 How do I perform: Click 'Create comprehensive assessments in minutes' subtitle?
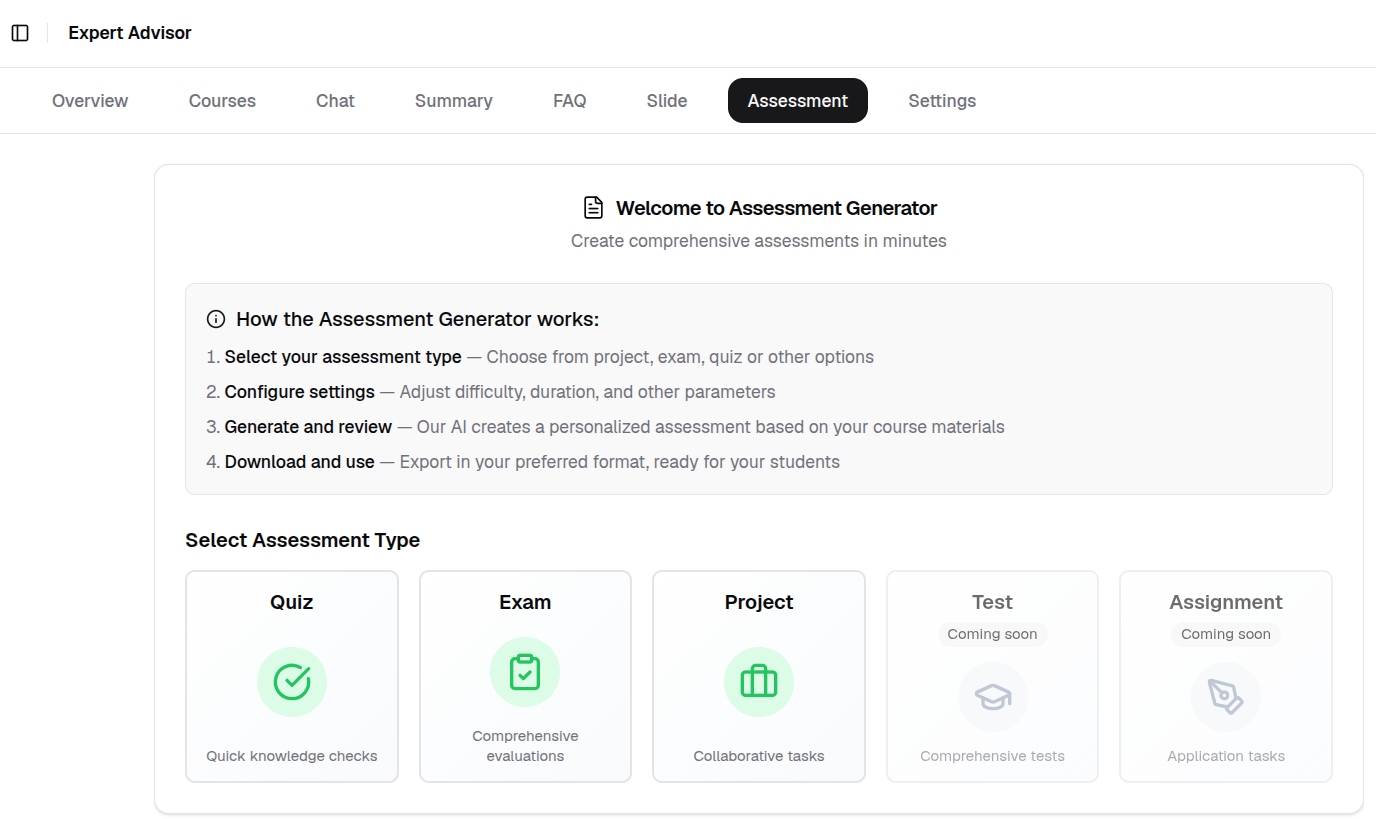pos(759,241)
